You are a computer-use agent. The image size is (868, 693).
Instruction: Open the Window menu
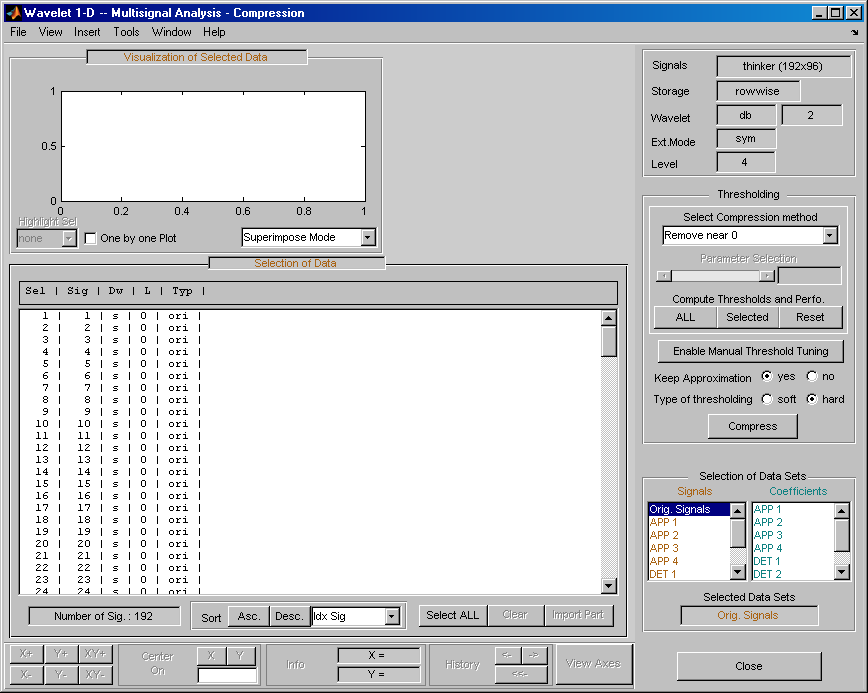point(172,32)
